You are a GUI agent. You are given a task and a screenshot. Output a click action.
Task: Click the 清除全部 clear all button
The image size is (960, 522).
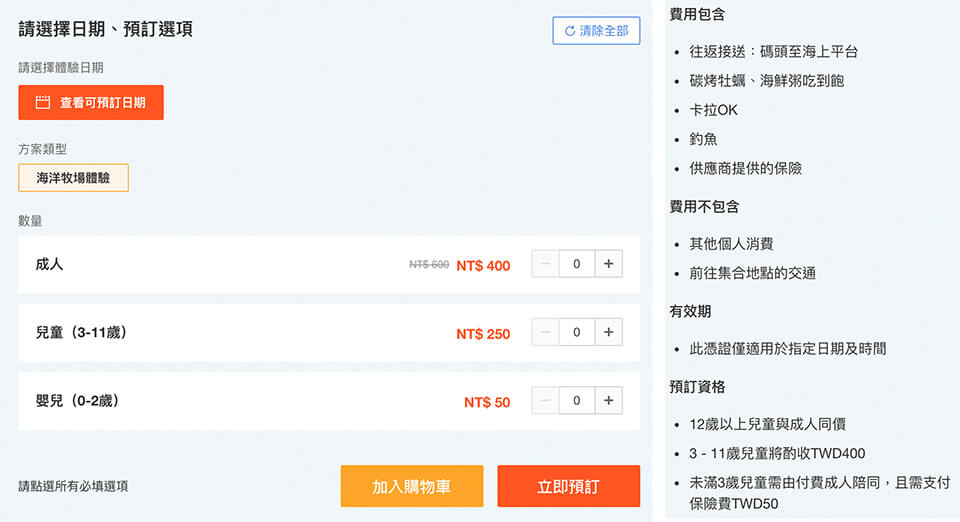click(596, 31)
